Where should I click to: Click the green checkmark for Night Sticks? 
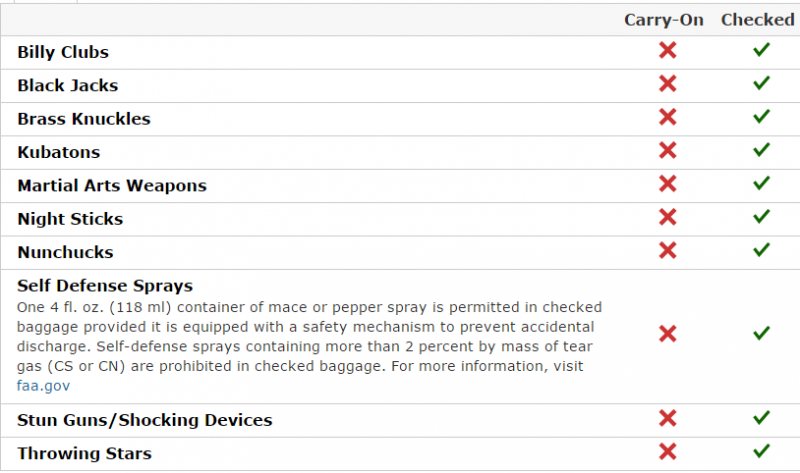coord(761,217)
